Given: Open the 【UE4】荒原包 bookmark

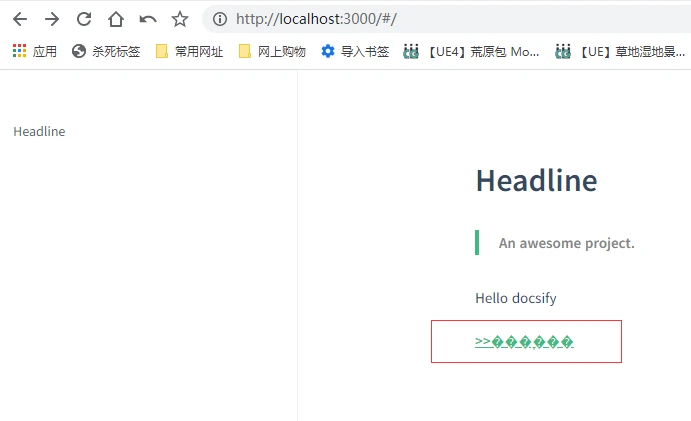Looking at the screenshot, I should pyautogui.click(x=472, y=51).
